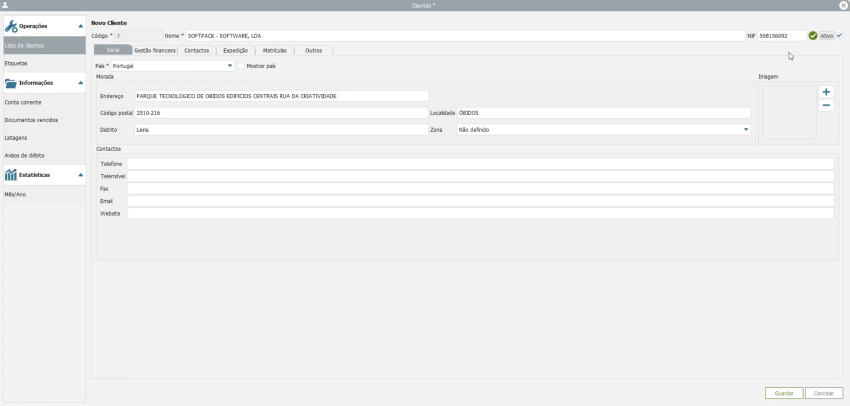Close the Clientes window
The width and height of the screenshot is (850, 406).
coord(843,5)
